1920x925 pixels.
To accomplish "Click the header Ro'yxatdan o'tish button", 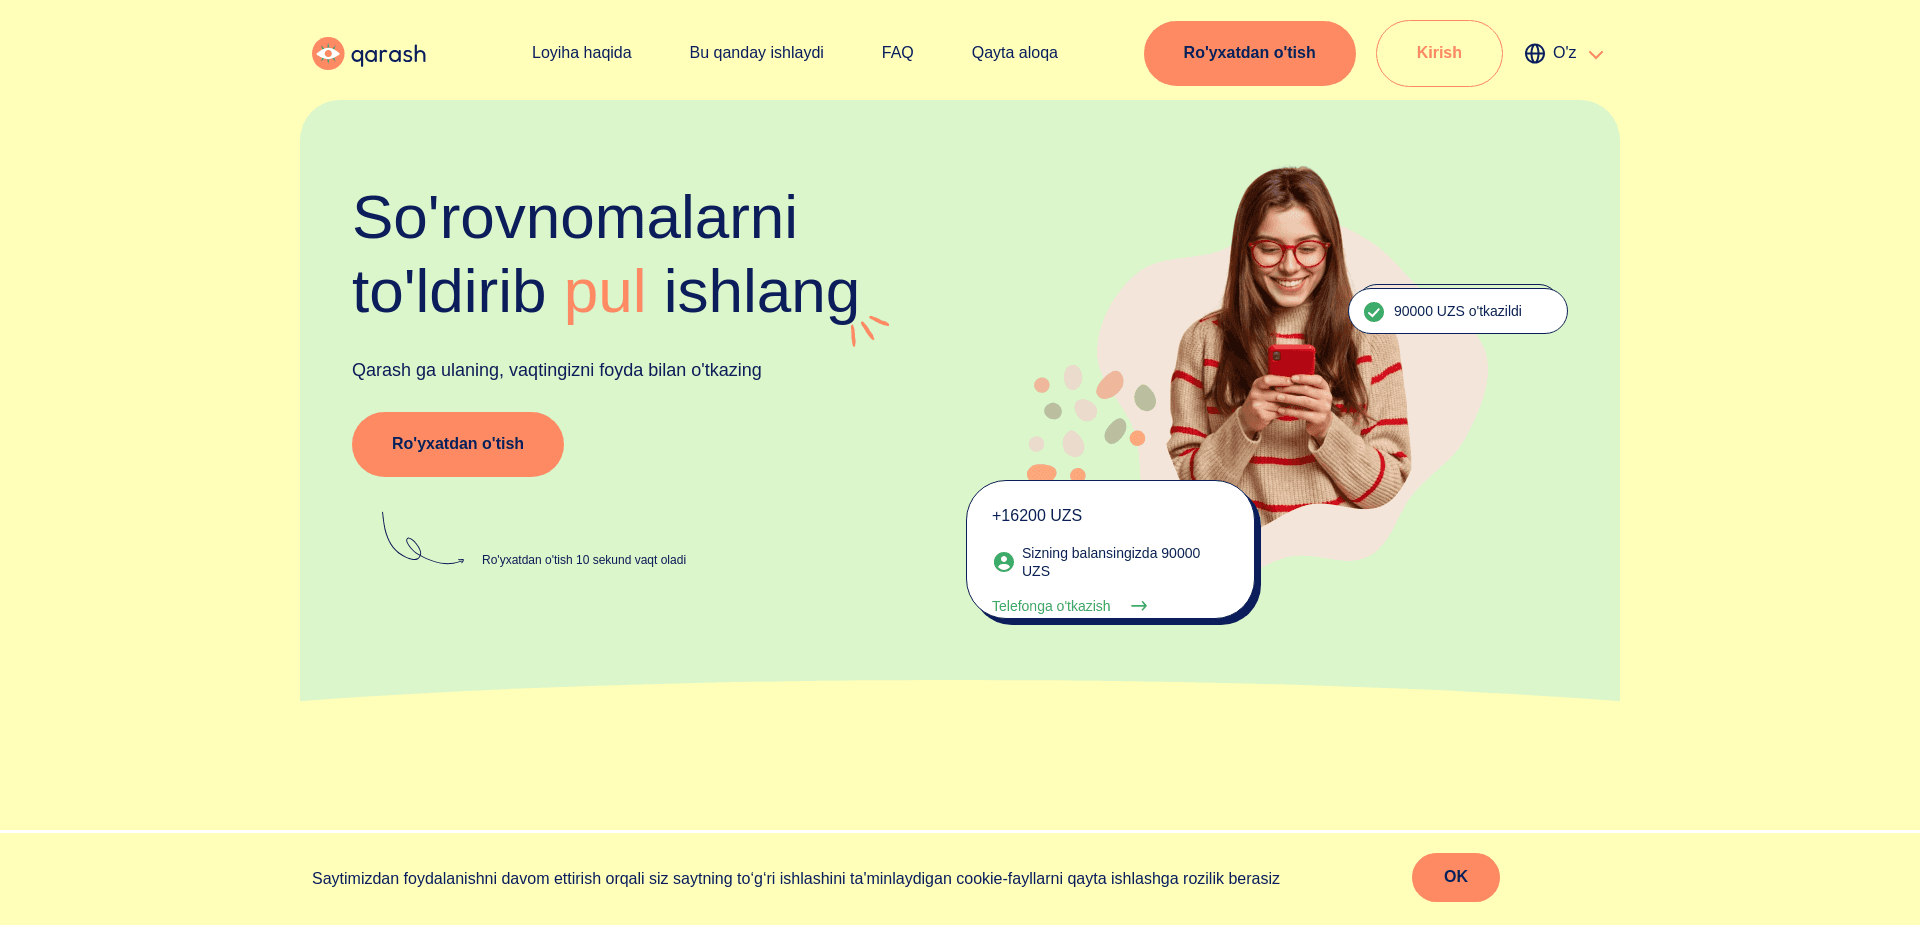I will tap(1250, 53).
